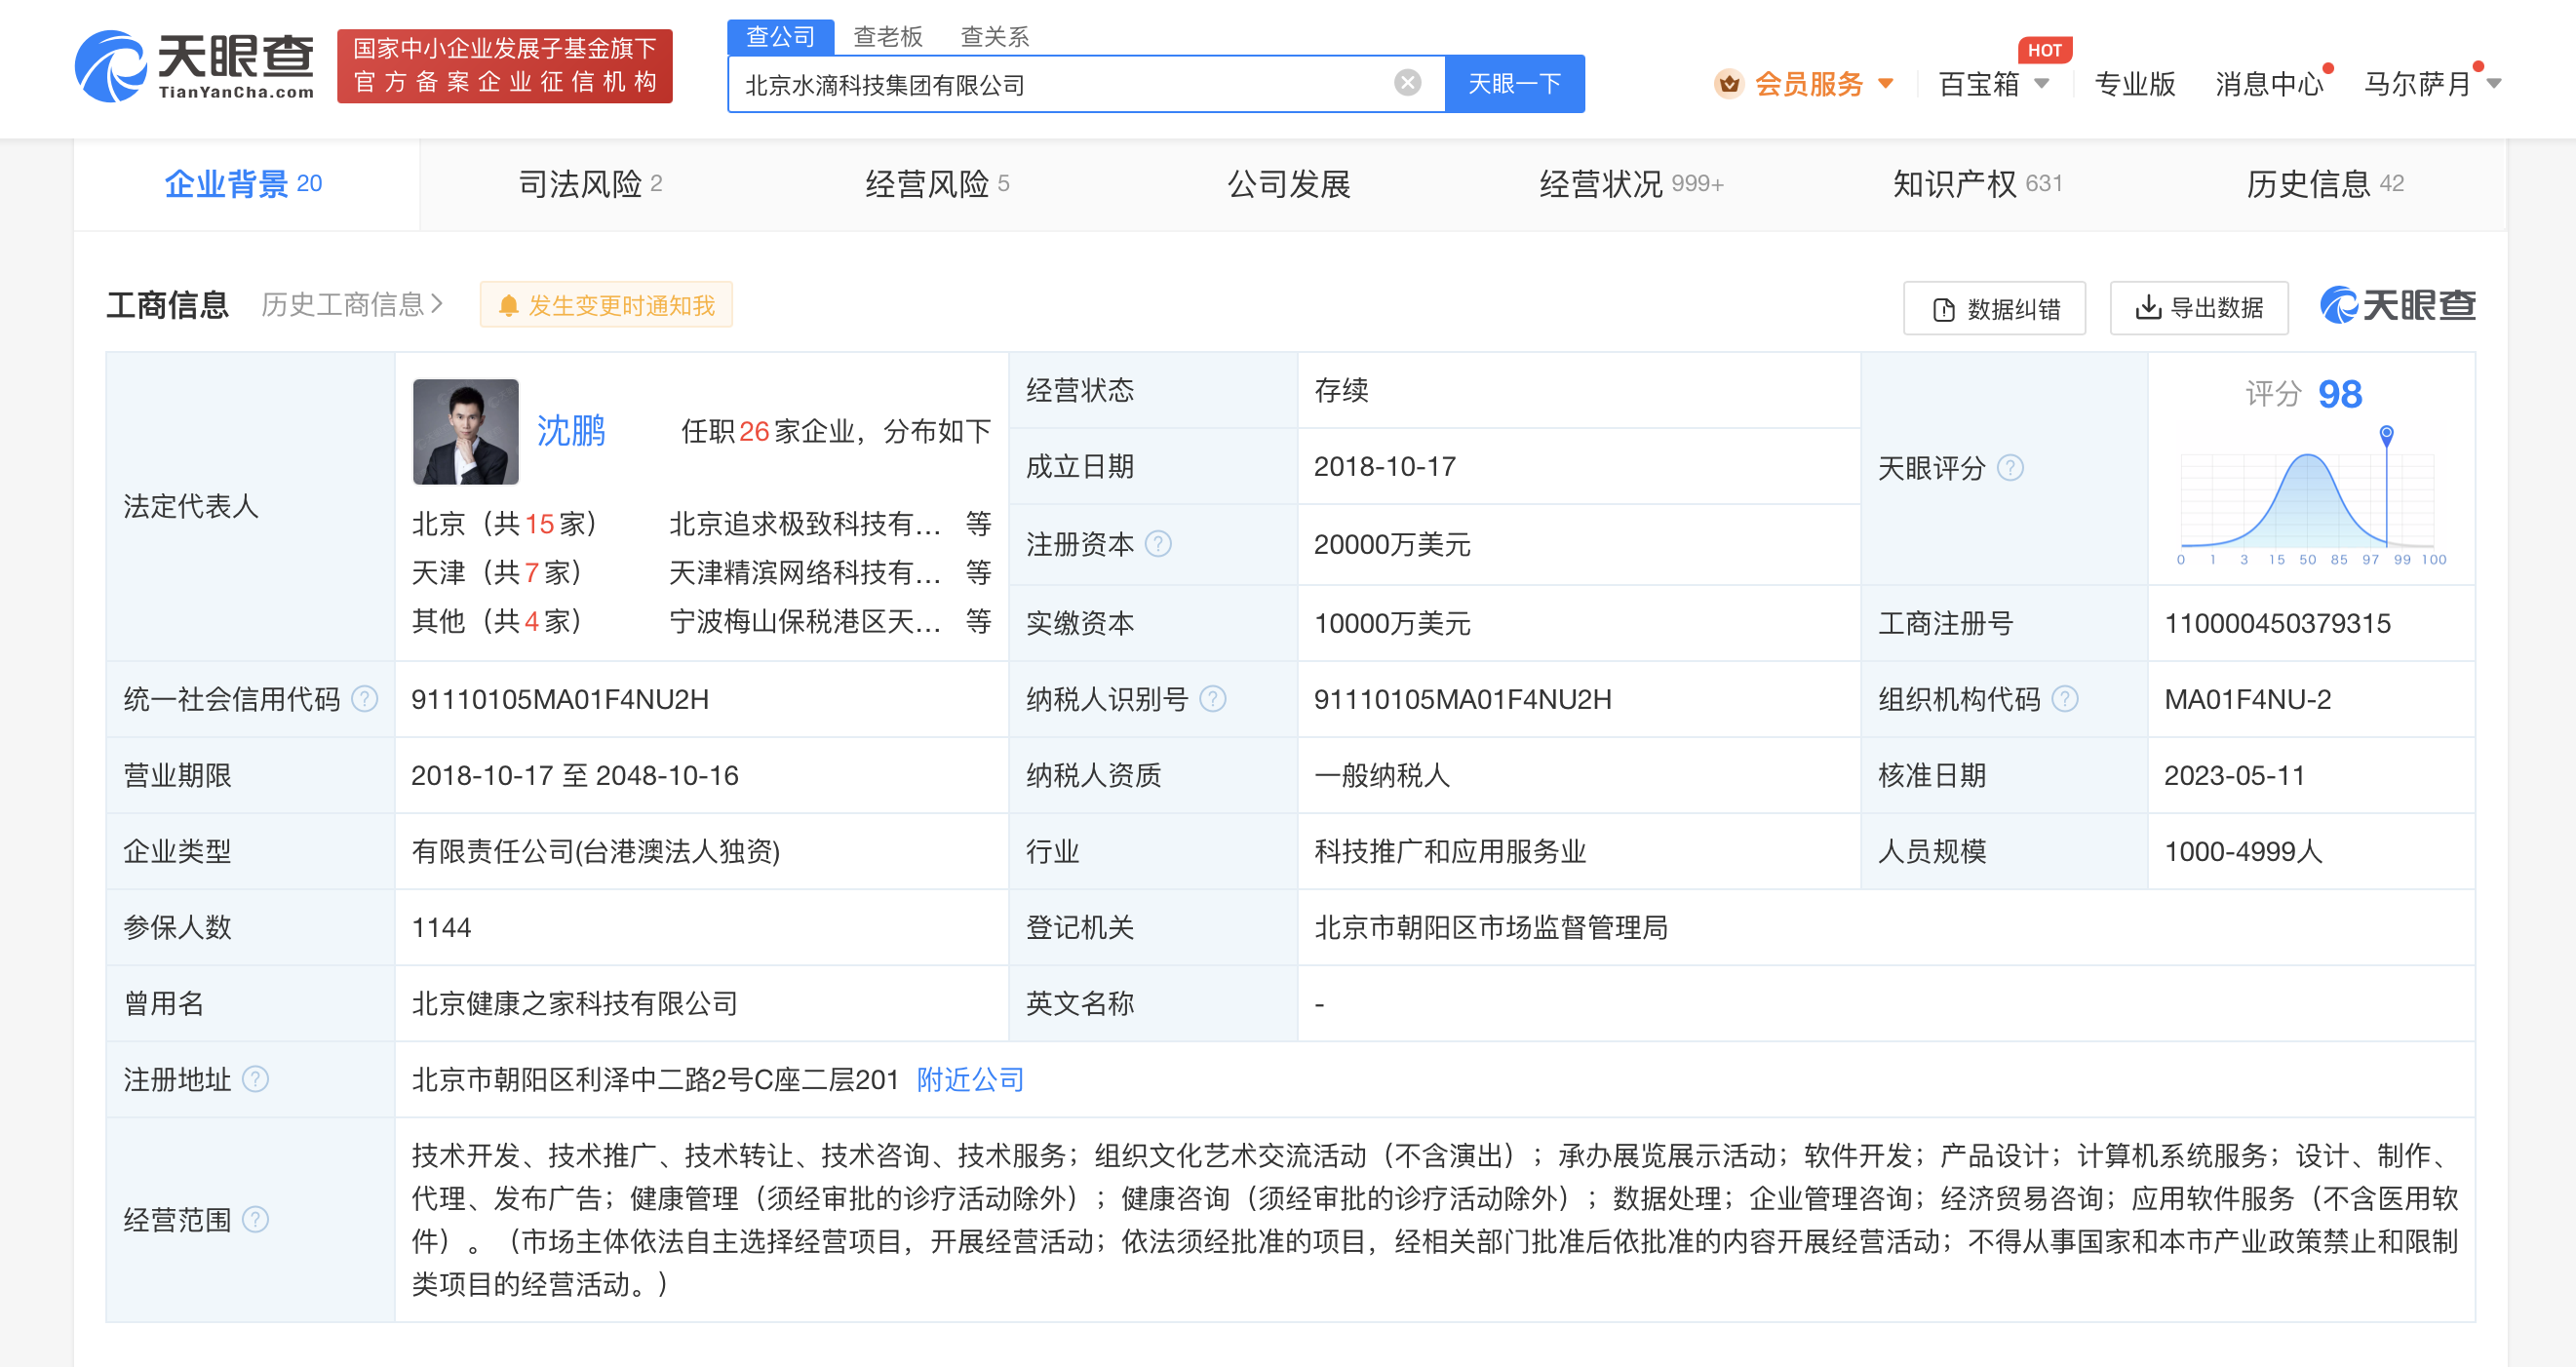Click the help icon beside 统一社会信用代码
This screenshot has width=2576, height=1367.
[366, 698]
